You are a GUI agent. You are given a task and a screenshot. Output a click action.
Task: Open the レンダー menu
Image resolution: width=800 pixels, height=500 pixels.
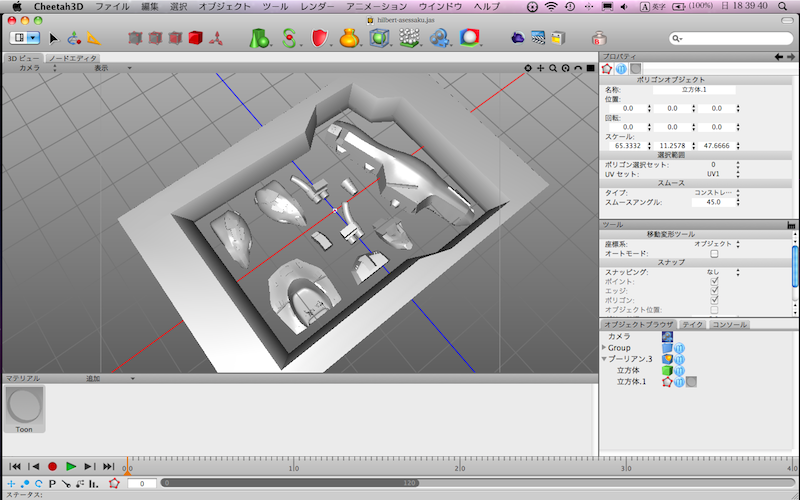(x=317, y=6)
